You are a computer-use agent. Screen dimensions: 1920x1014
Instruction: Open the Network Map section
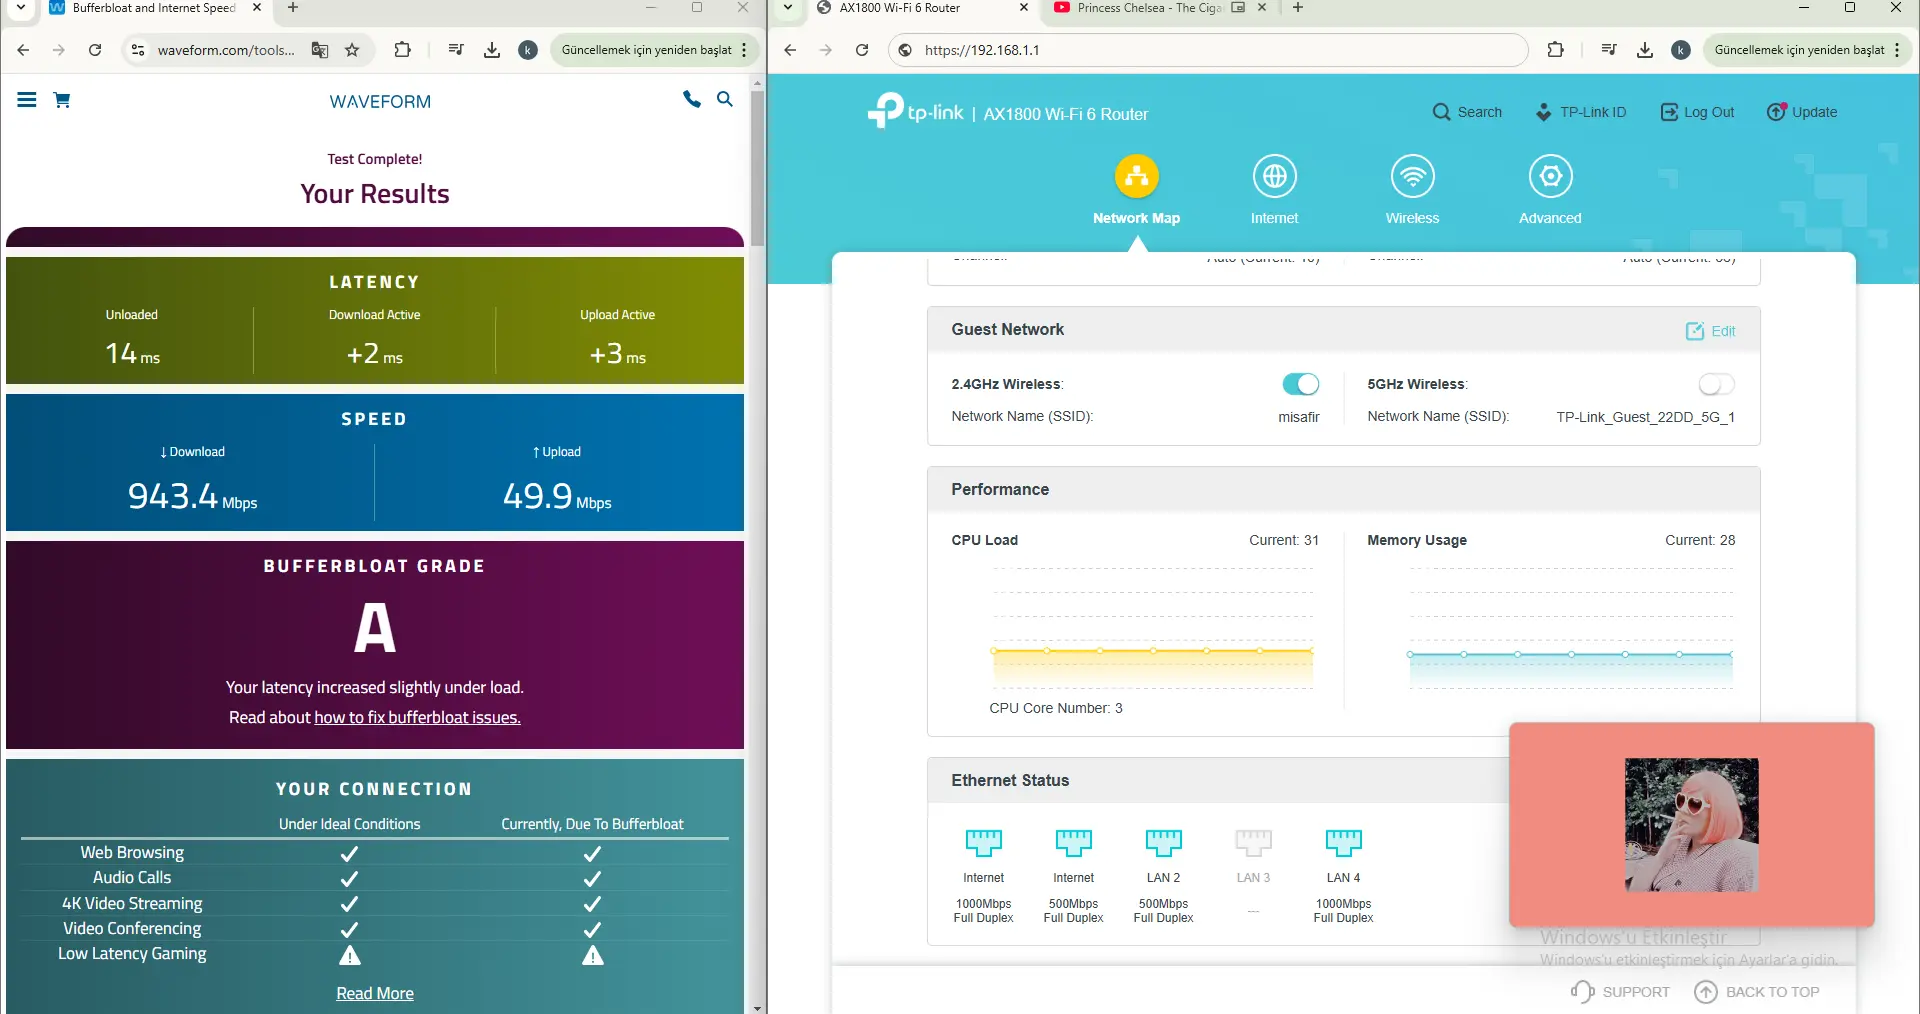point(1137,191)
